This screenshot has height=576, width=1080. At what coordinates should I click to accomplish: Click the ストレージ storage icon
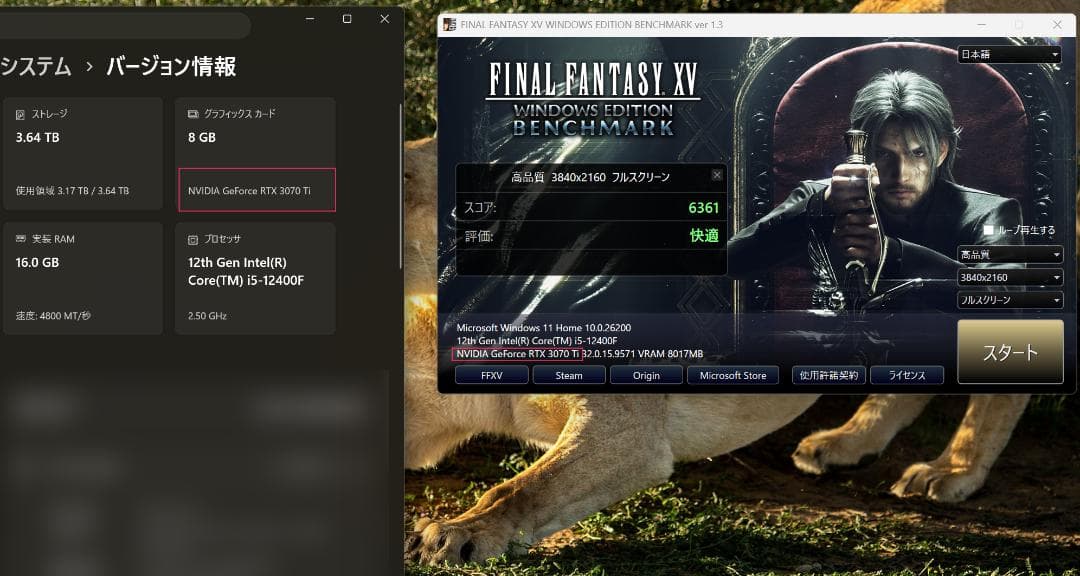click(20, 114)
